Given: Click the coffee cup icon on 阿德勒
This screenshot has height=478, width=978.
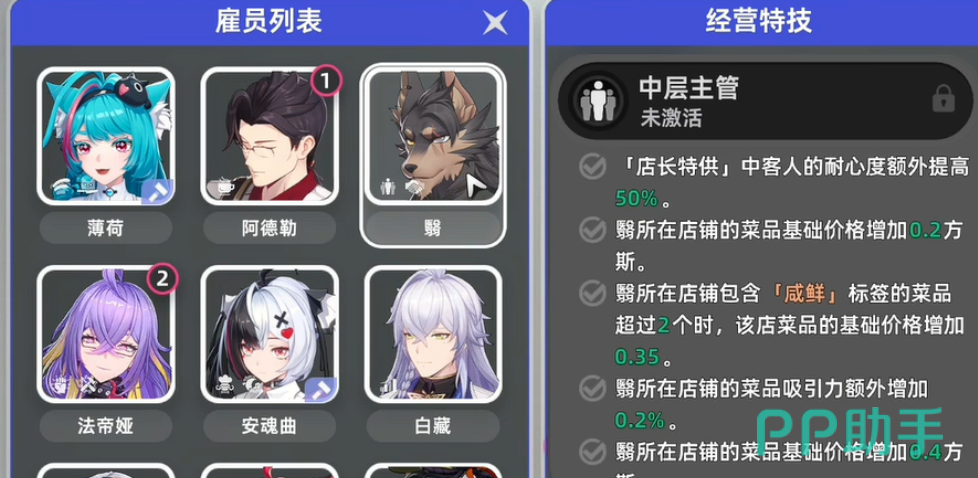Looking at the screenshot, I should [x=218, y=185].
